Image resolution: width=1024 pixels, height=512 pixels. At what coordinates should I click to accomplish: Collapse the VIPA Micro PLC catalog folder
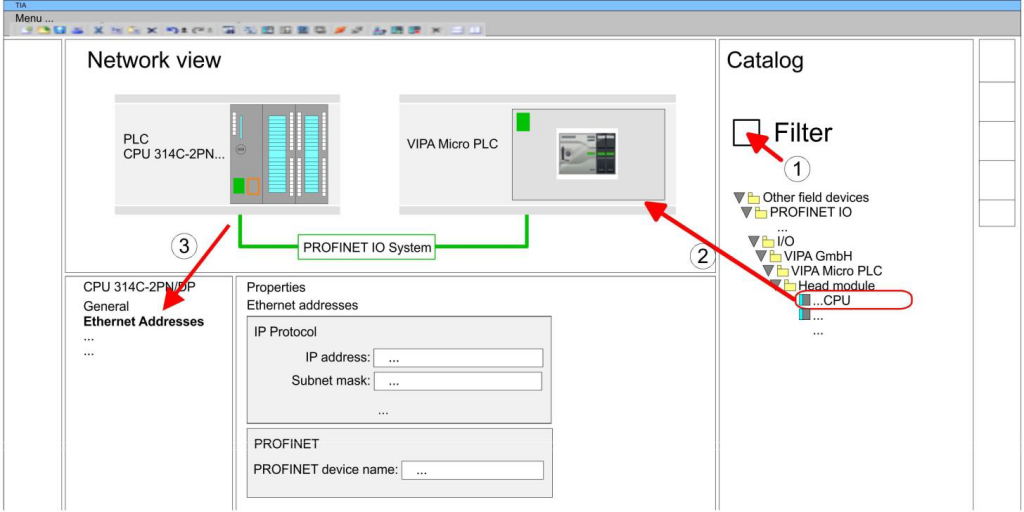(x=768, y=270)
